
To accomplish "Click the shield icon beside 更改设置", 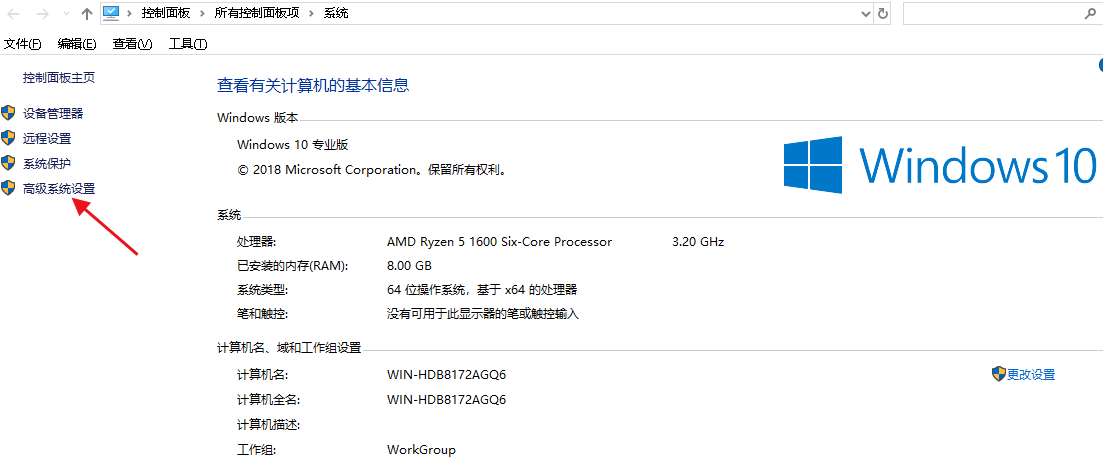I will tap(998, 374).
